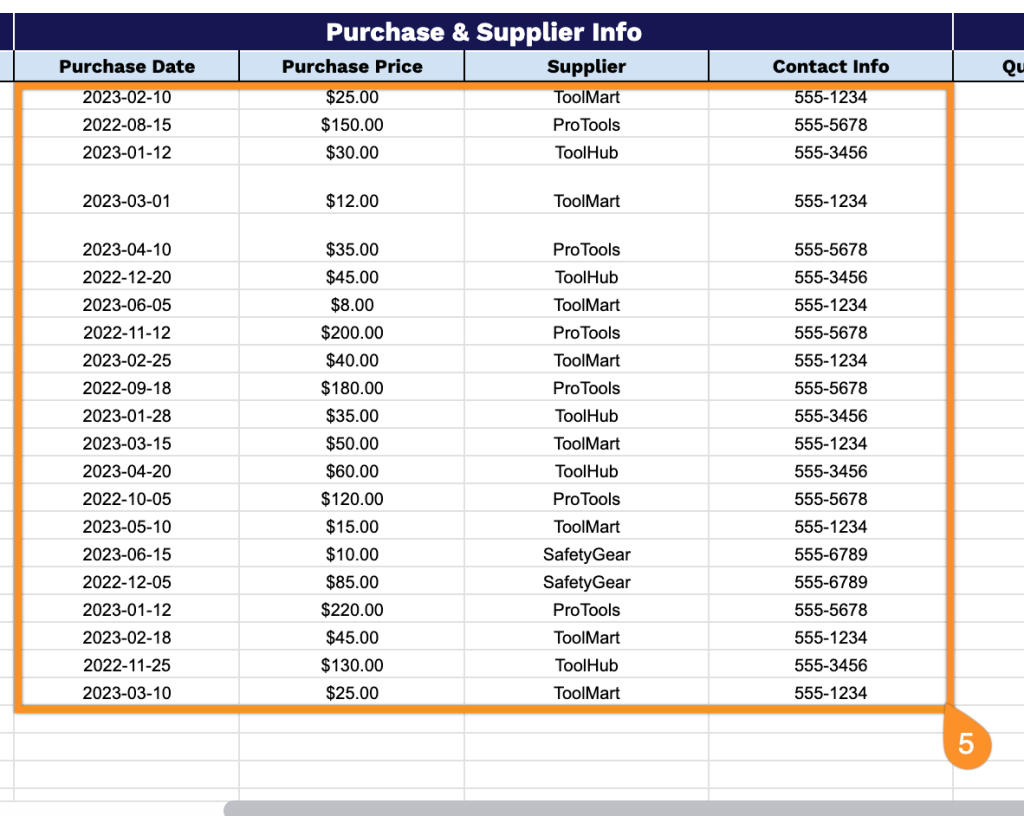Click contact 555-6789 in 2023-06-15 row
Image resolution: width=1024 pixels, height=816 pixels.
(x=831, y=555)
